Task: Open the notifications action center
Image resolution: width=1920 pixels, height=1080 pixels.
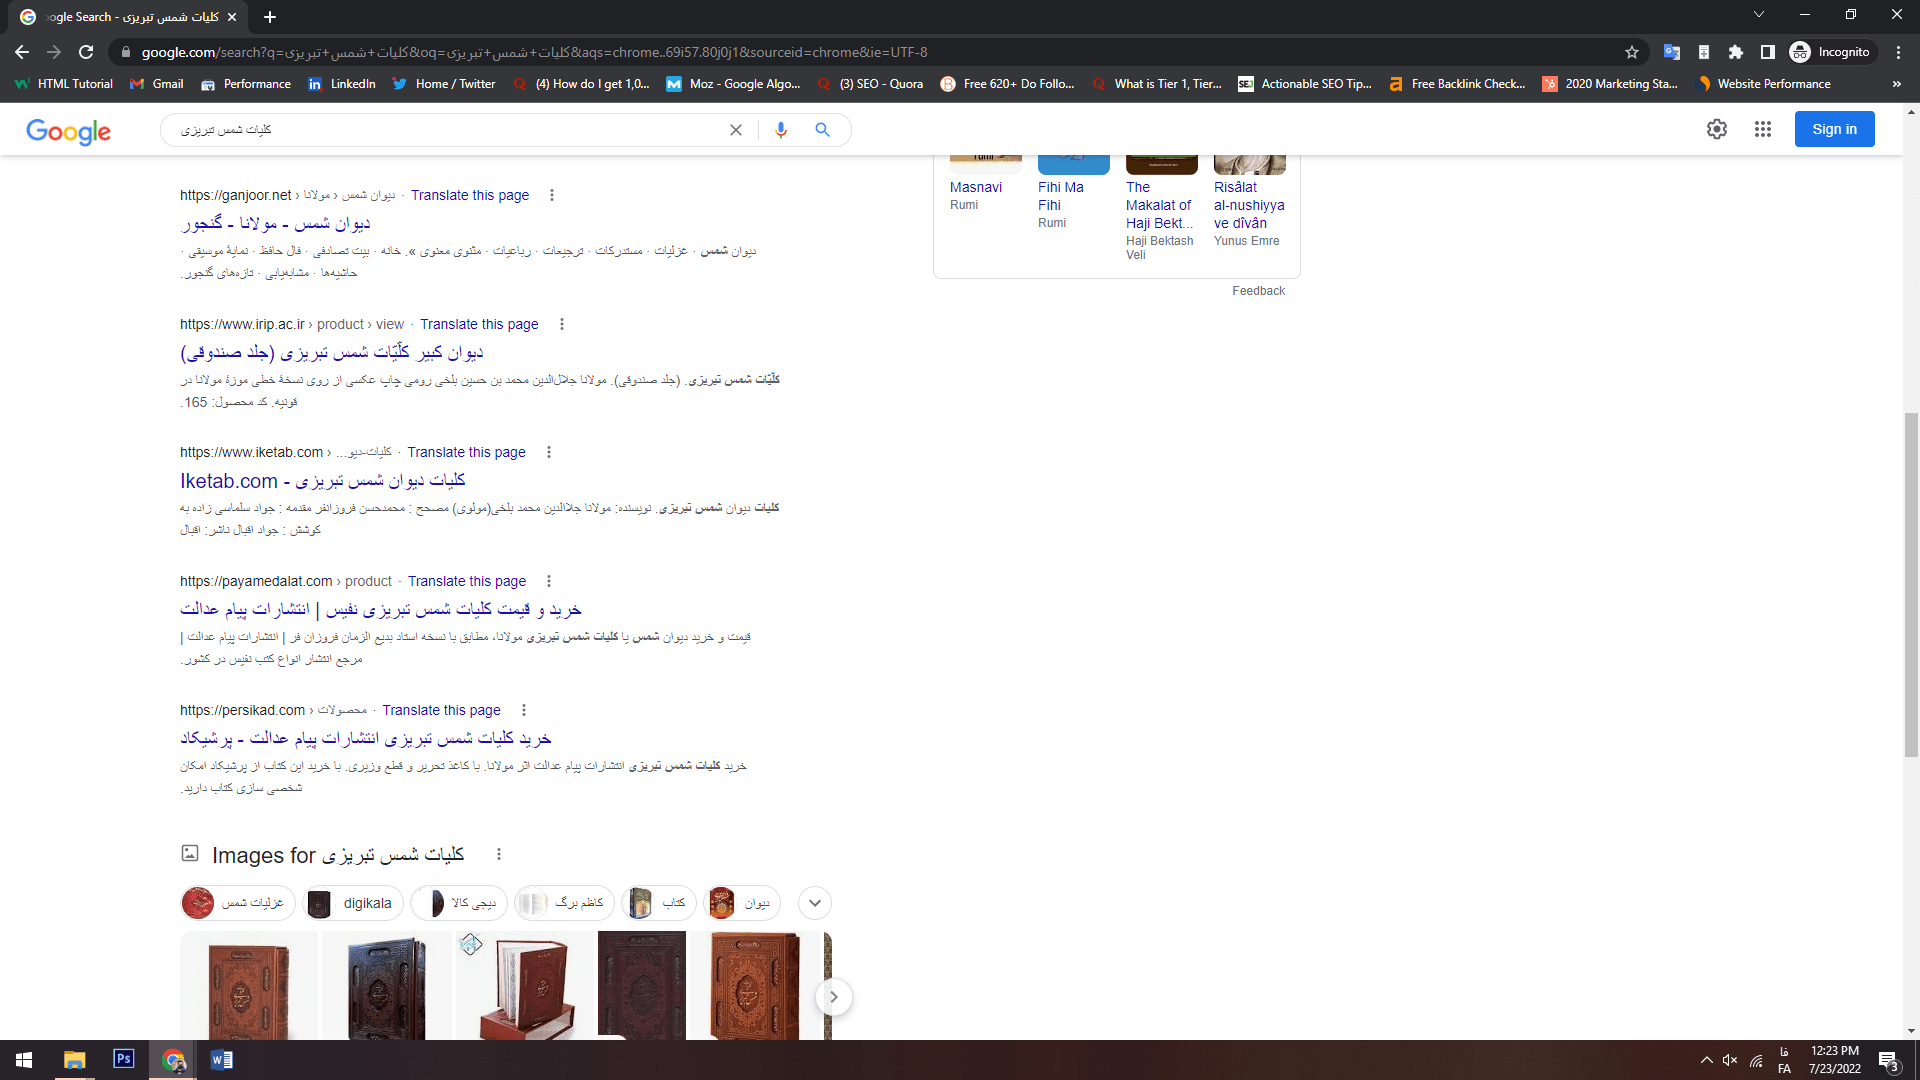Action: [1888, 1060]
